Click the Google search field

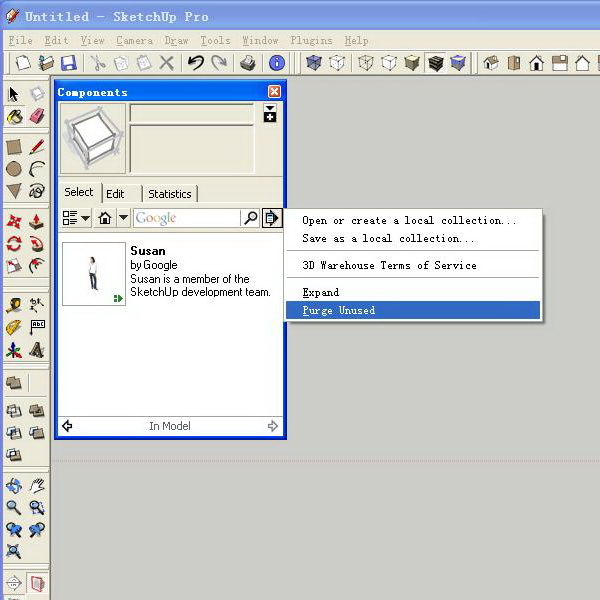click(x=187, y=218)
